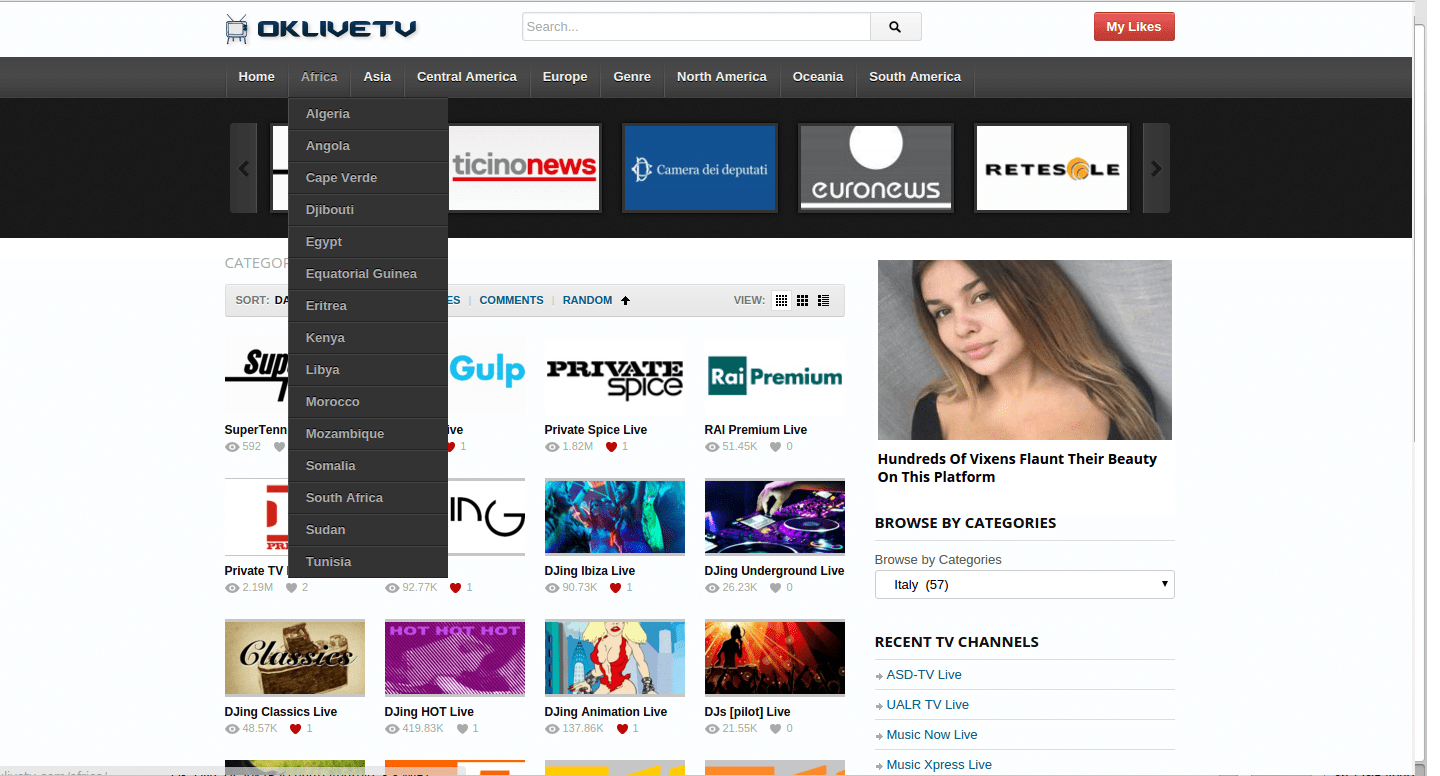
Task: Select Morocco from Africa menu
Action: pos(368,402)
